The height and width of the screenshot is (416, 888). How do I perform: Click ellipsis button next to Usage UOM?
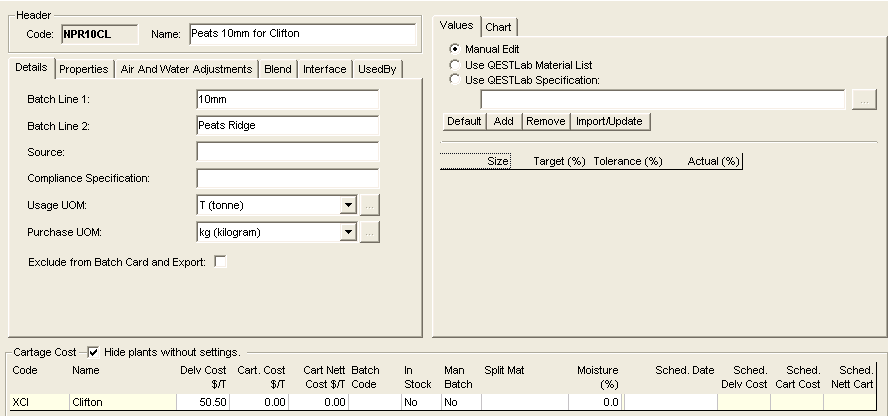point(370,205)
